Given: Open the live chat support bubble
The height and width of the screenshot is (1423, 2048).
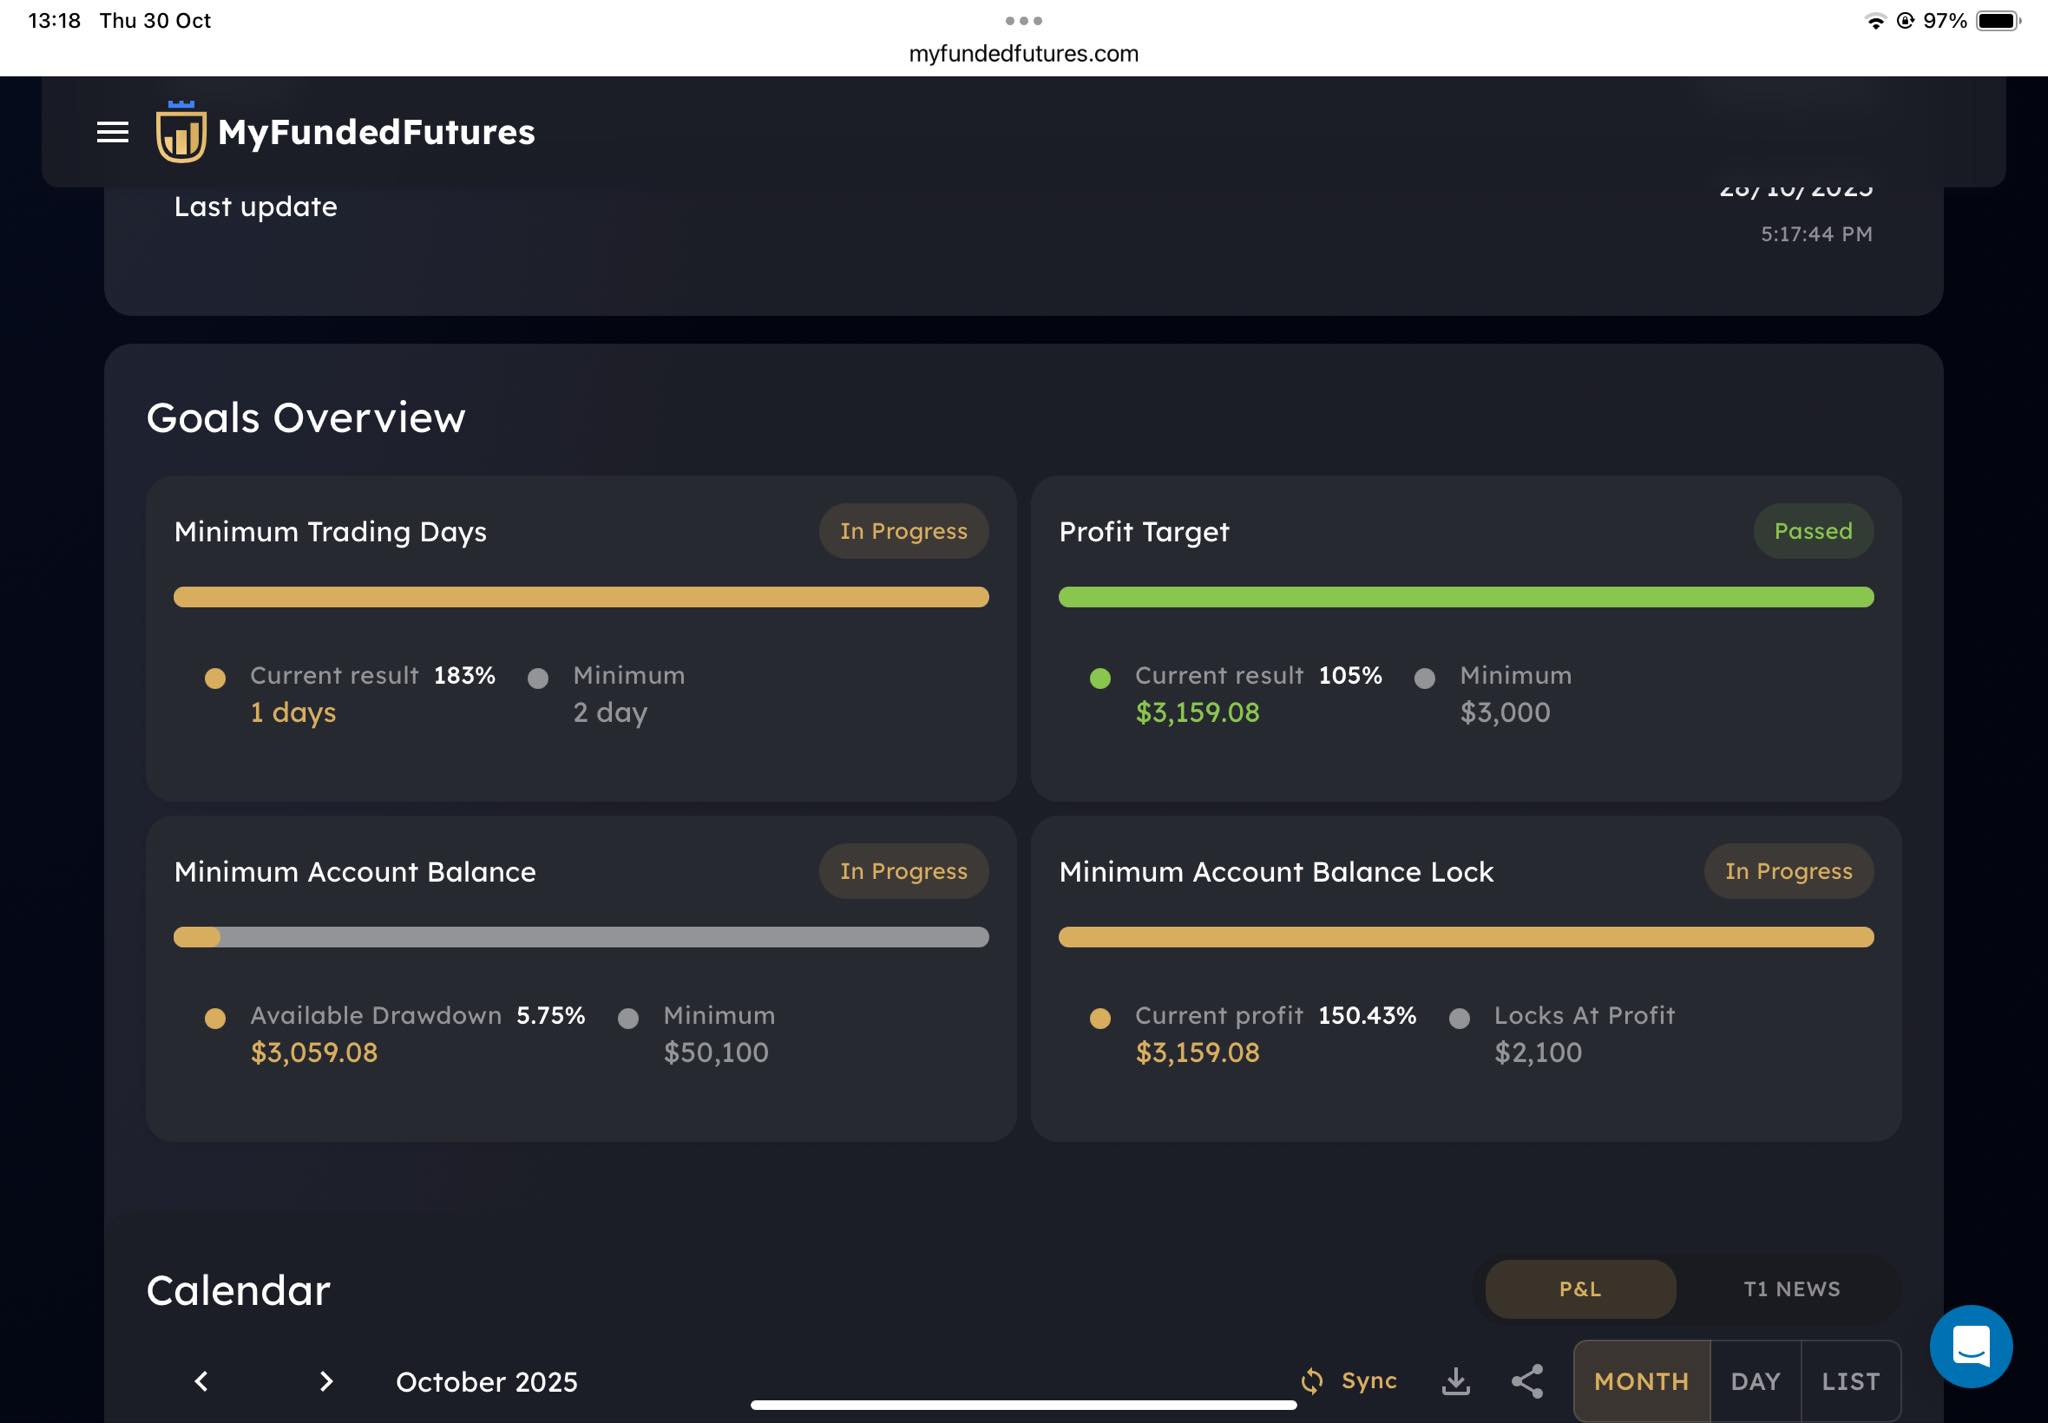Looking at the screenshot, I should click(x=1970, y=1346).
